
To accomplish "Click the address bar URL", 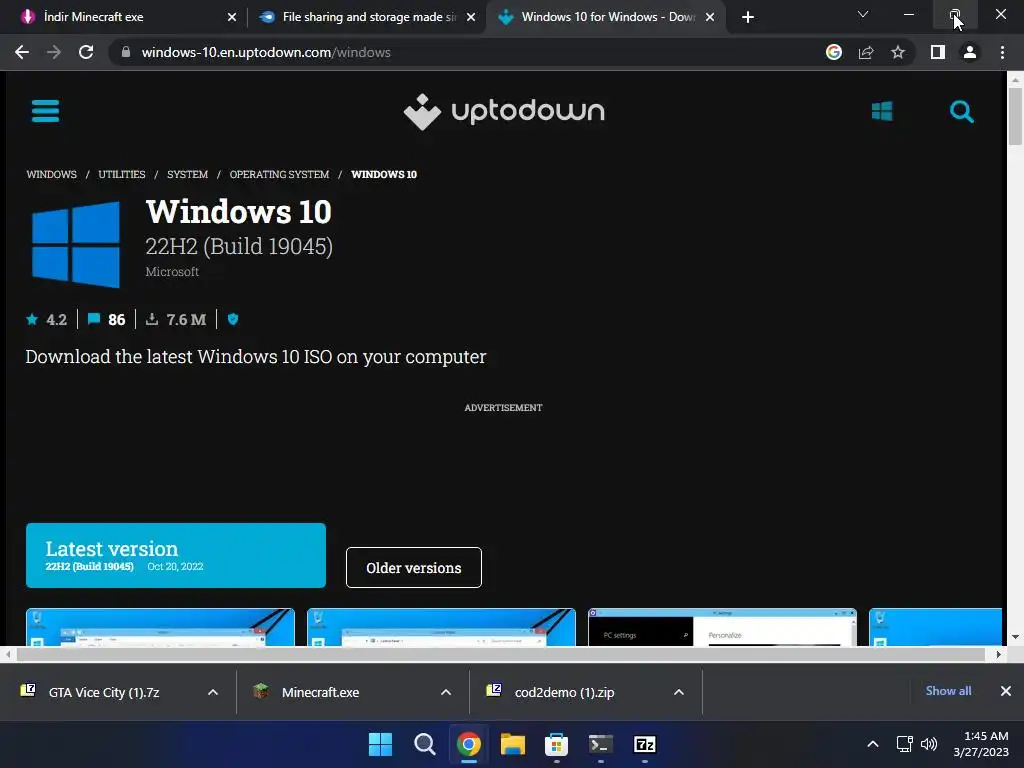I will (266, 52).
